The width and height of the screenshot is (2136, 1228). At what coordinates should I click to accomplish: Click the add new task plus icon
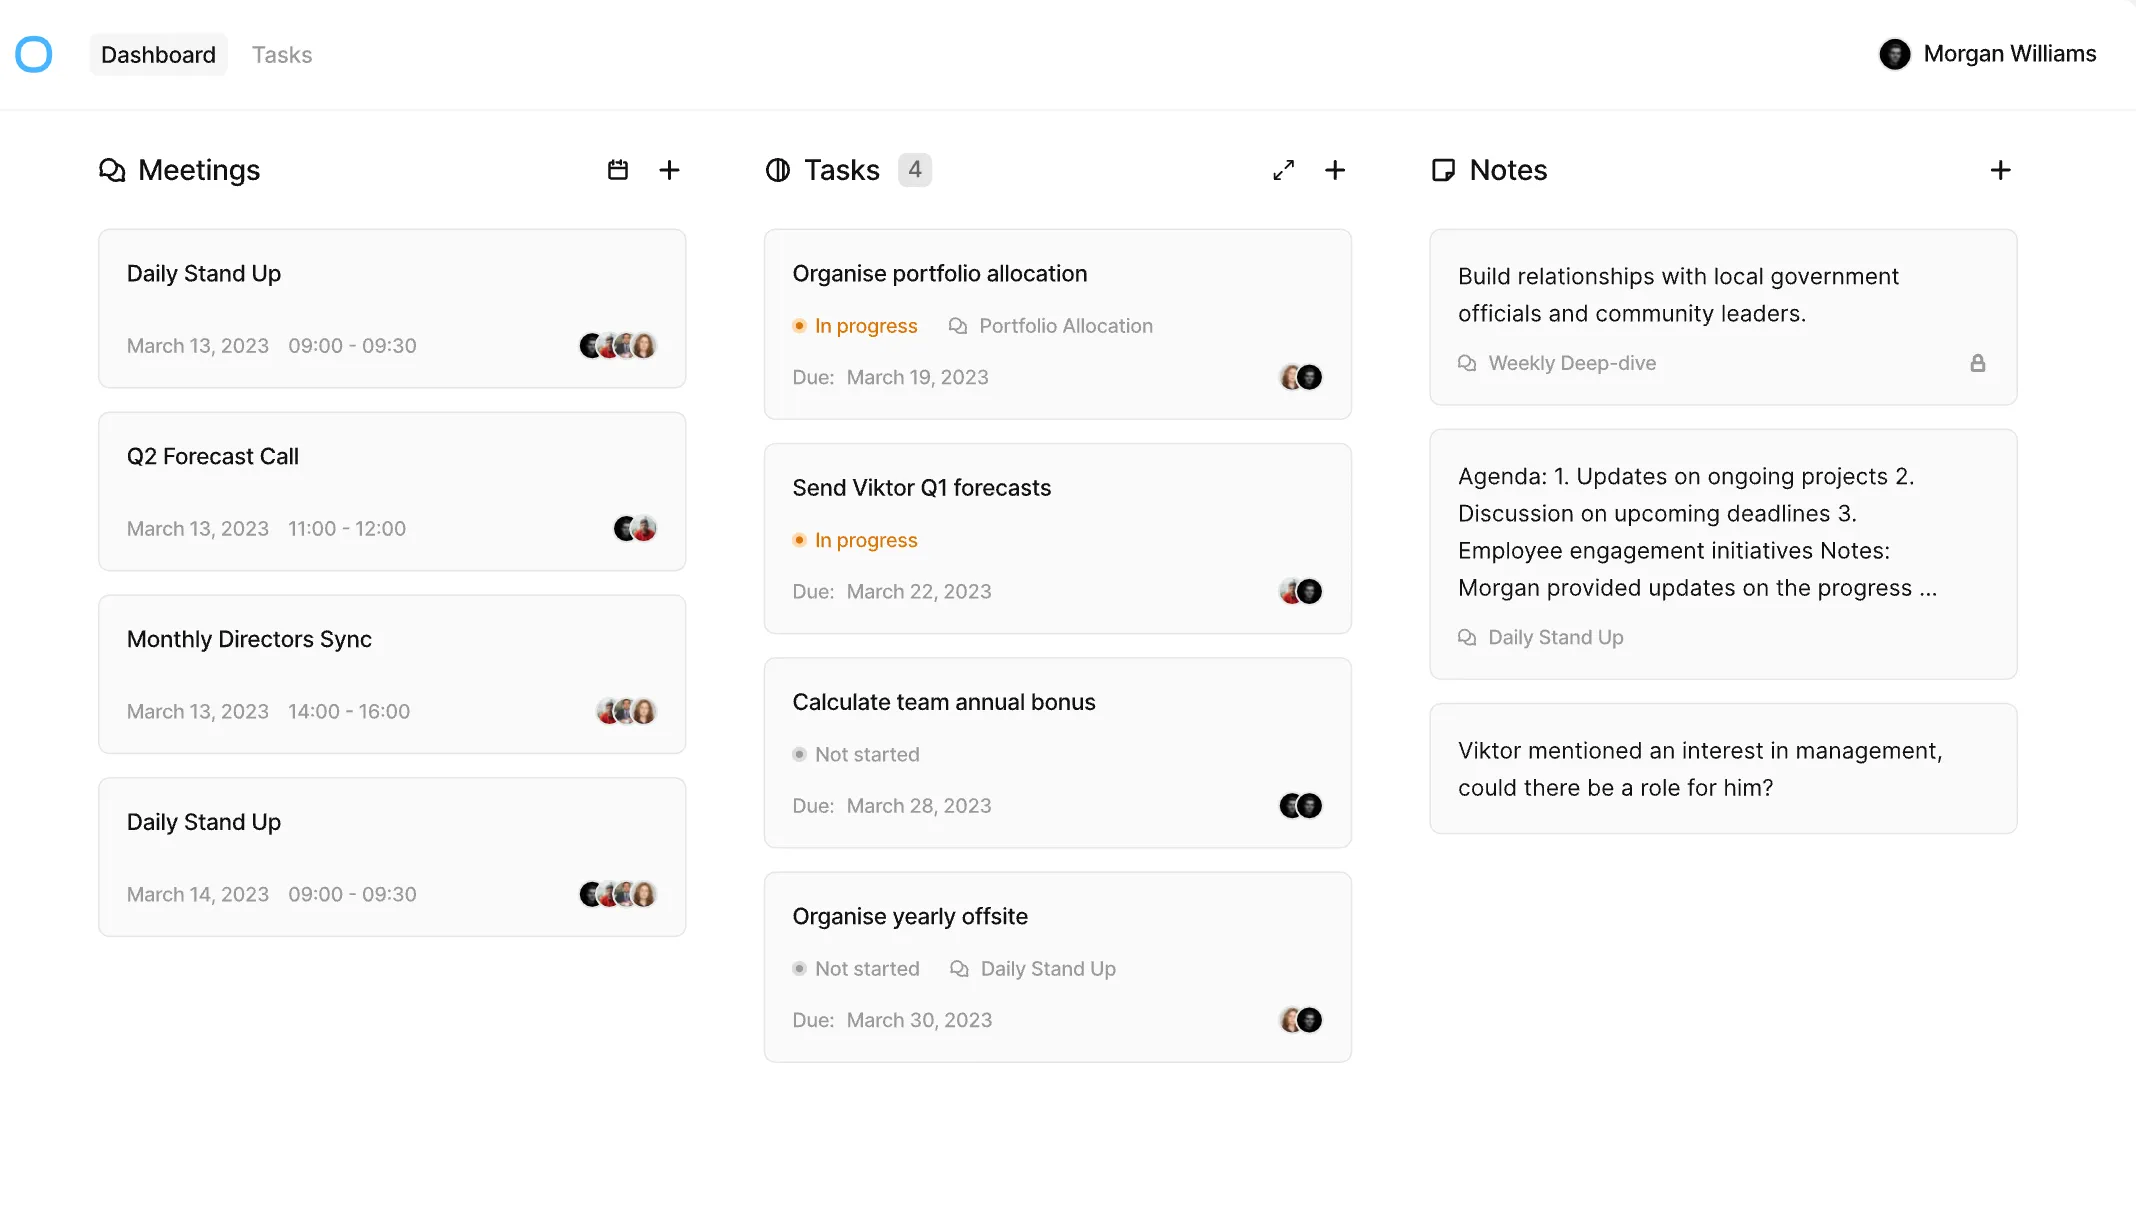tap(1335, 170)
